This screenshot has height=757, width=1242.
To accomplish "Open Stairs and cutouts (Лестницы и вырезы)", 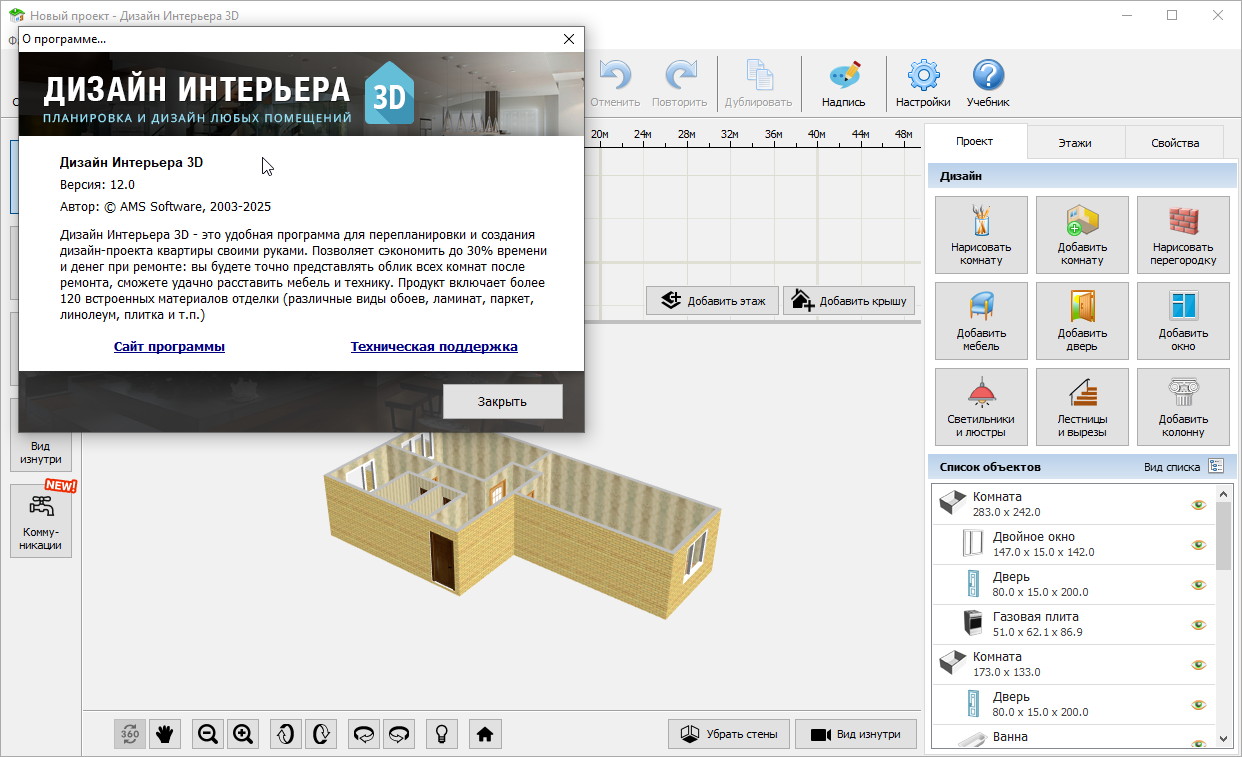I will pyautogui.click(x=1082, y=406).
